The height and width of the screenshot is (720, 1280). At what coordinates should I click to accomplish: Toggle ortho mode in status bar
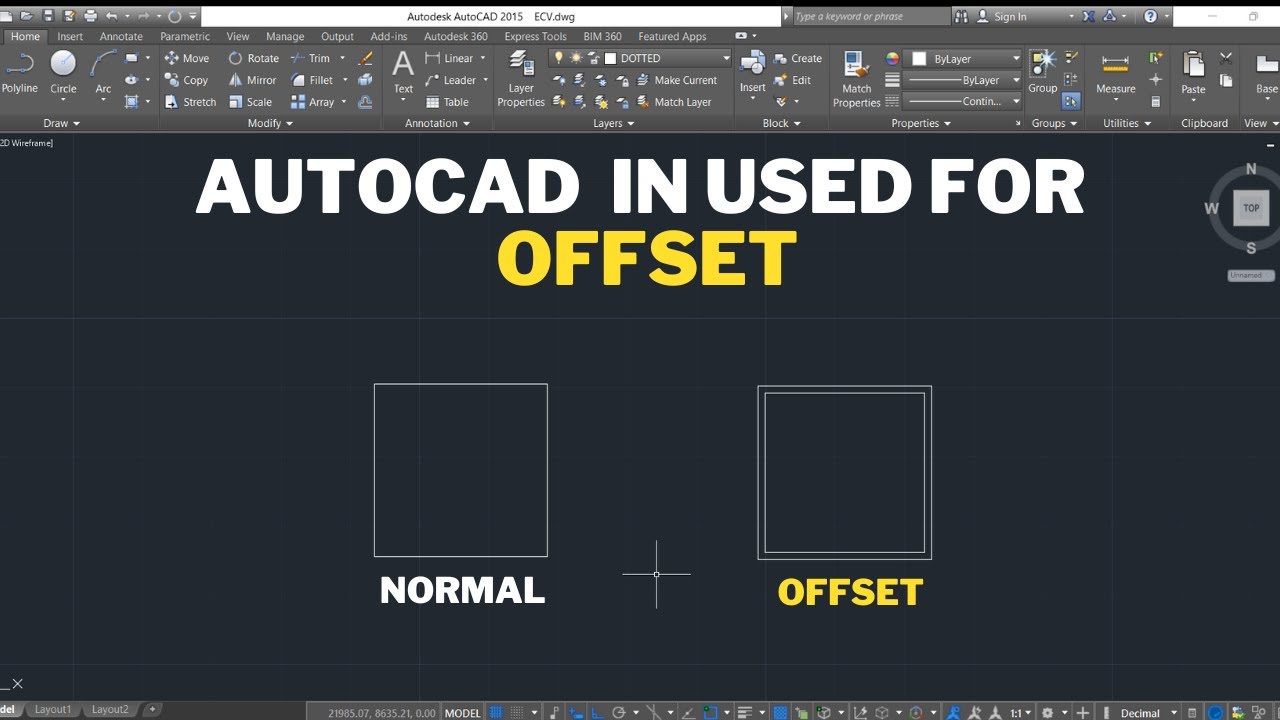597,712
